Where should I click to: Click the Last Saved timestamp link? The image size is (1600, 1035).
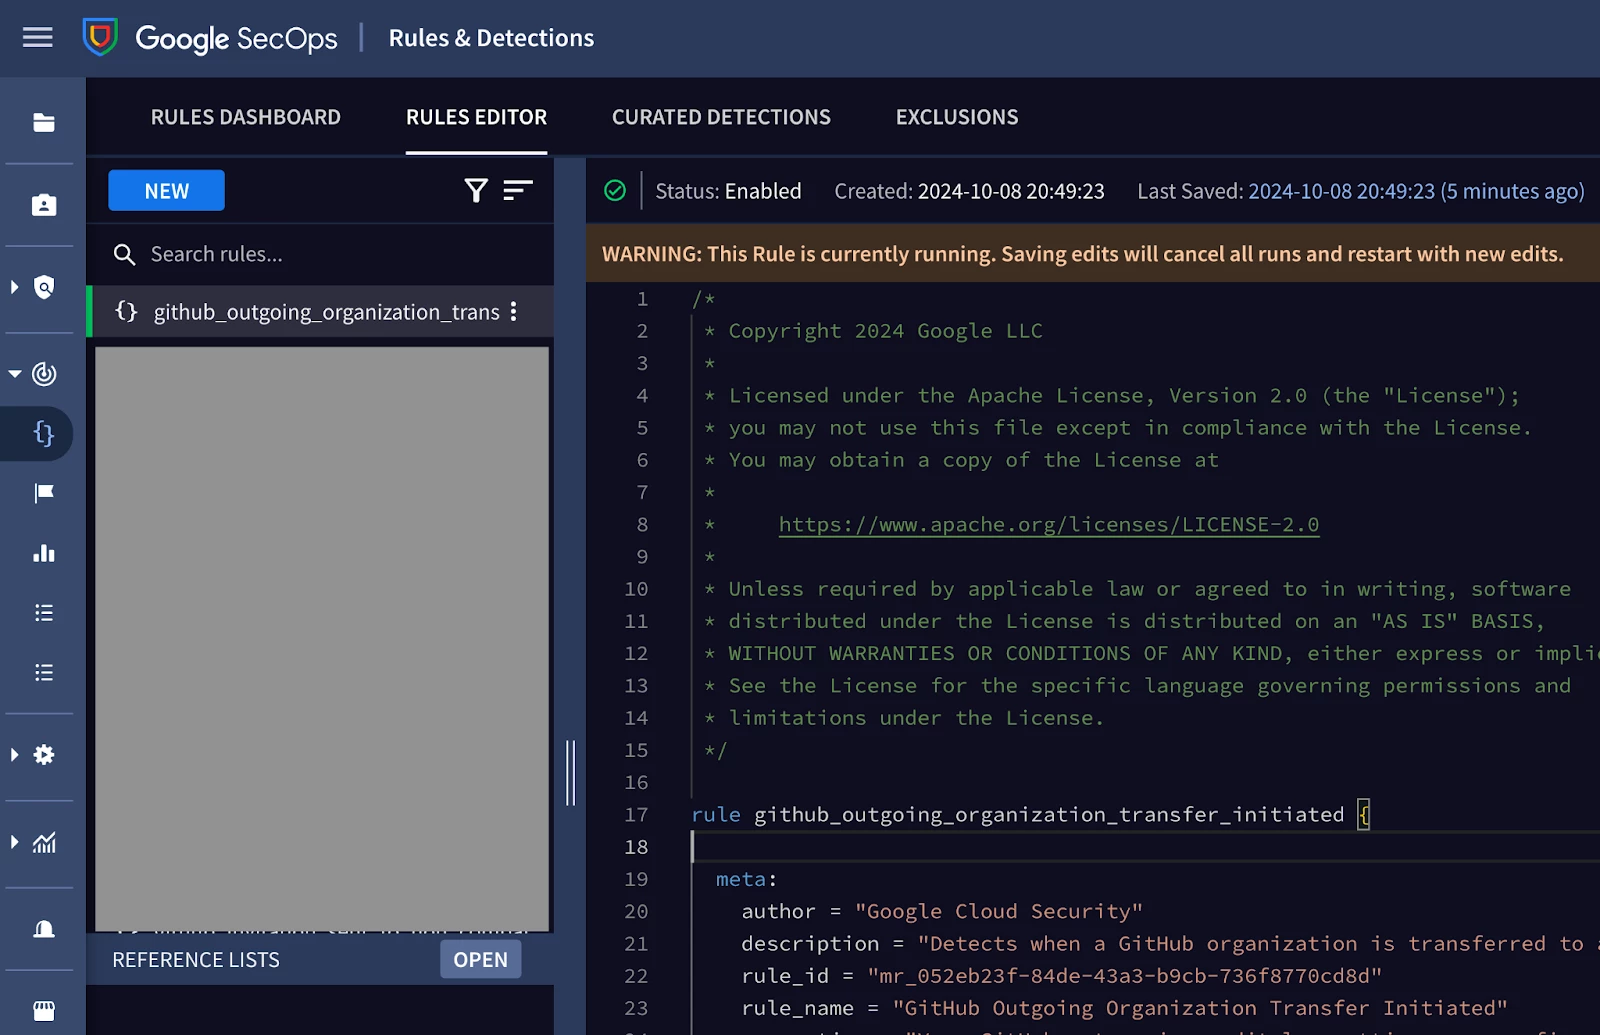click(1416, 191)
